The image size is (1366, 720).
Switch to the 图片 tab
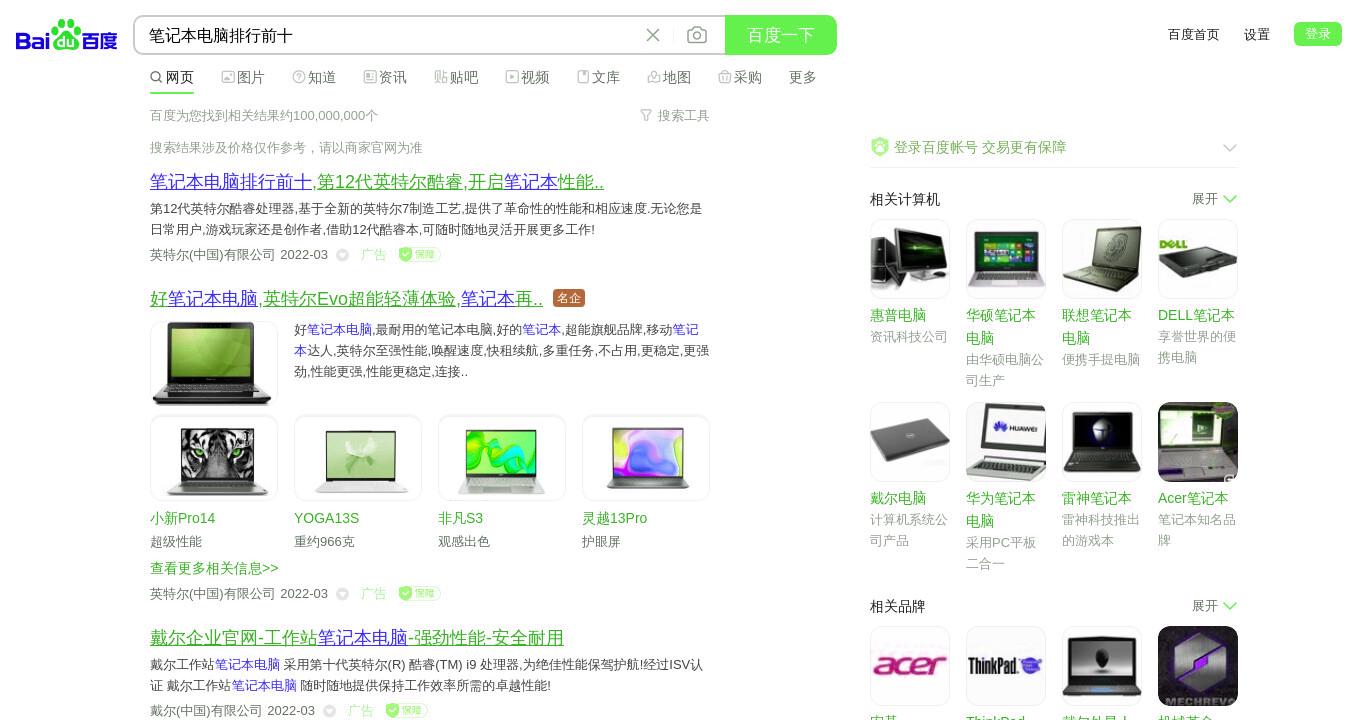tap(243, 77)
